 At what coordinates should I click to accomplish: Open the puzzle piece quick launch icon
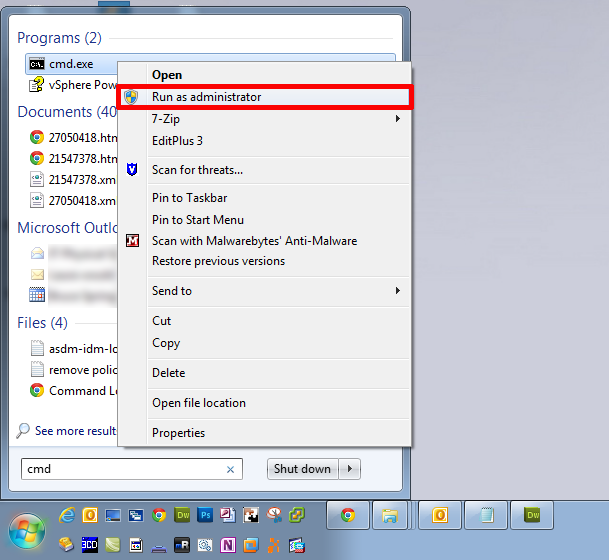(251, 515)
